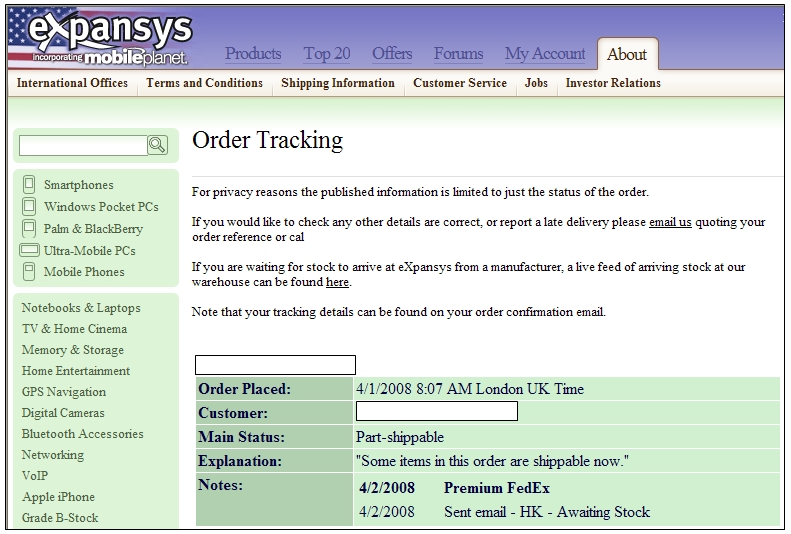Follow the 'here' arriving stock link
This screenshot has height=534, width=791.
click(x=337, y=282)
